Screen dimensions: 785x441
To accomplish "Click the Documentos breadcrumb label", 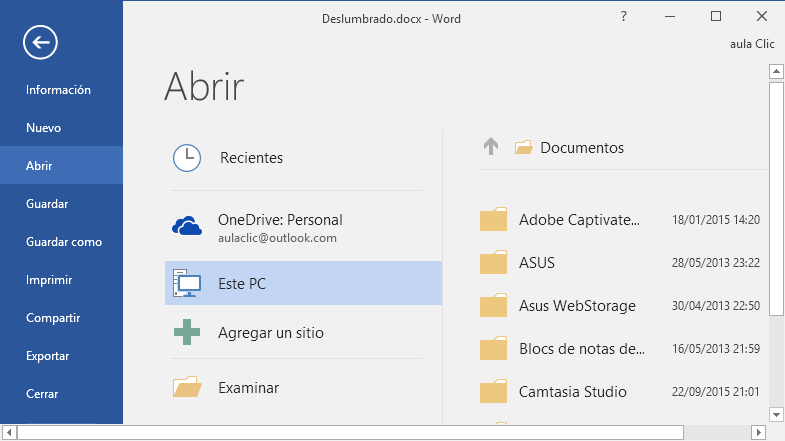I will click(x=582, y=148).
